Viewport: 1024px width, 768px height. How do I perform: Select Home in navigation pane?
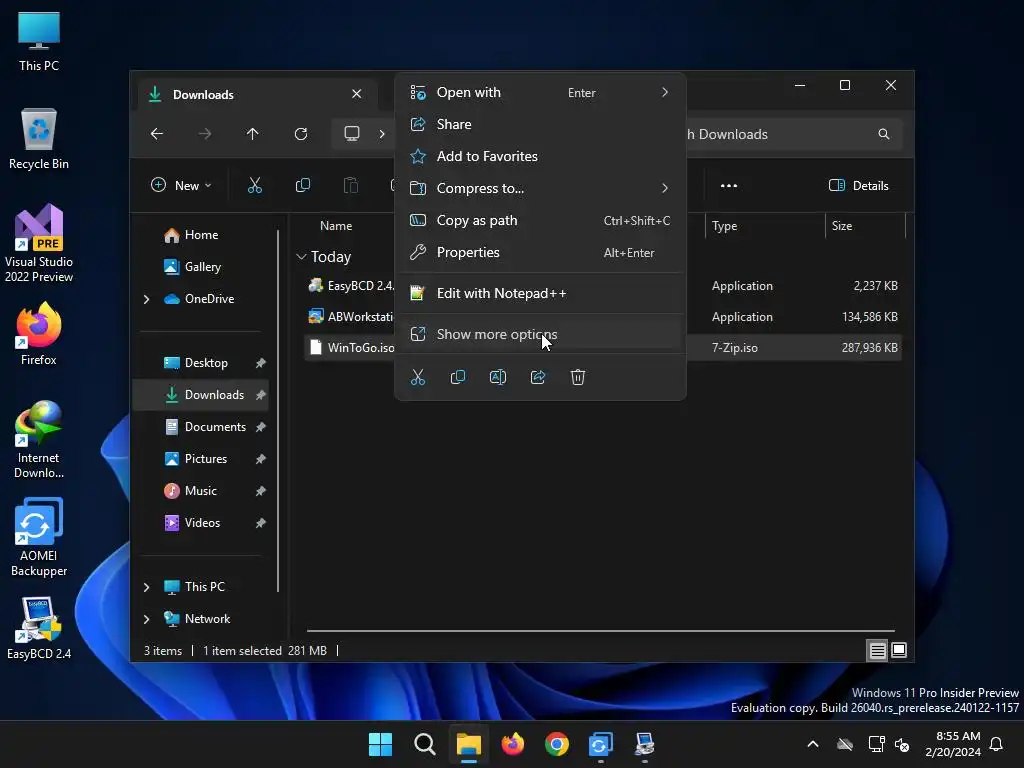point(201,235)
